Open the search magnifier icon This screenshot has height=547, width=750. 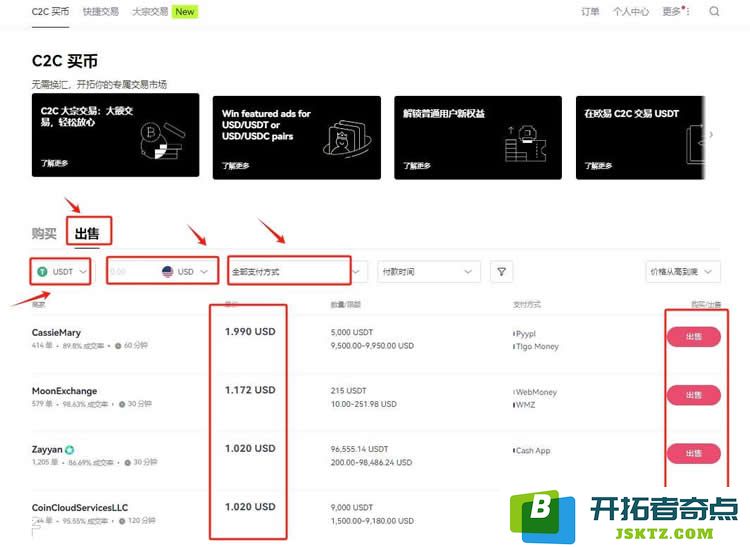[x=714, y=11]
